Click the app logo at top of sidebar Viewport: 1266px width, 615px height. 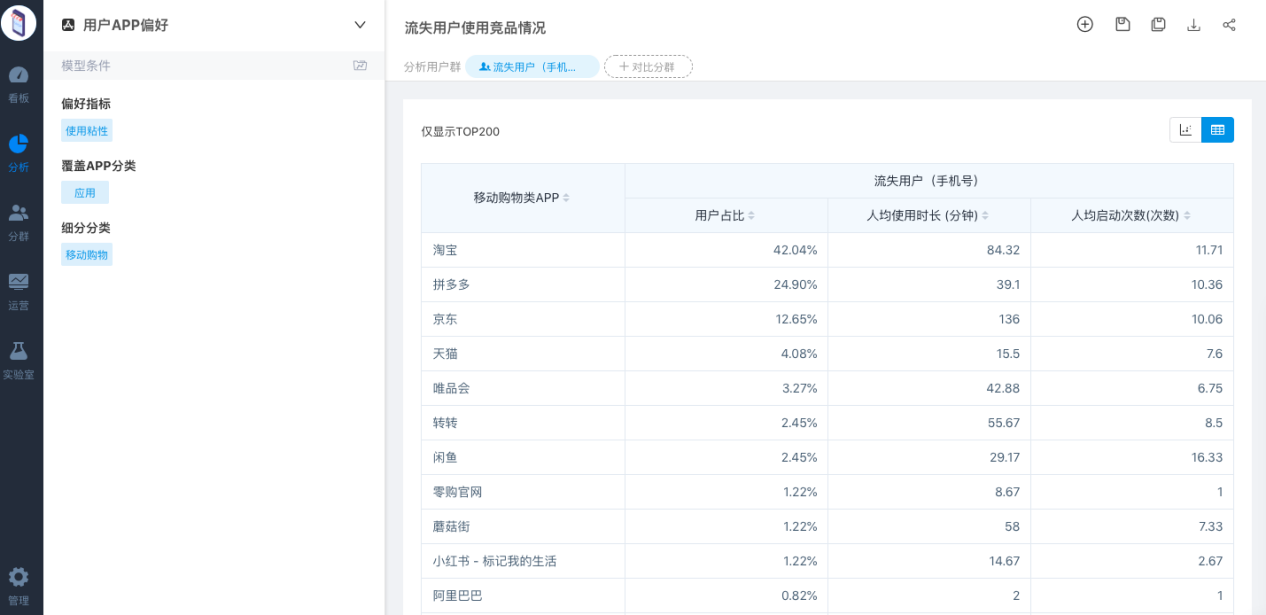[x=18, y=22]
